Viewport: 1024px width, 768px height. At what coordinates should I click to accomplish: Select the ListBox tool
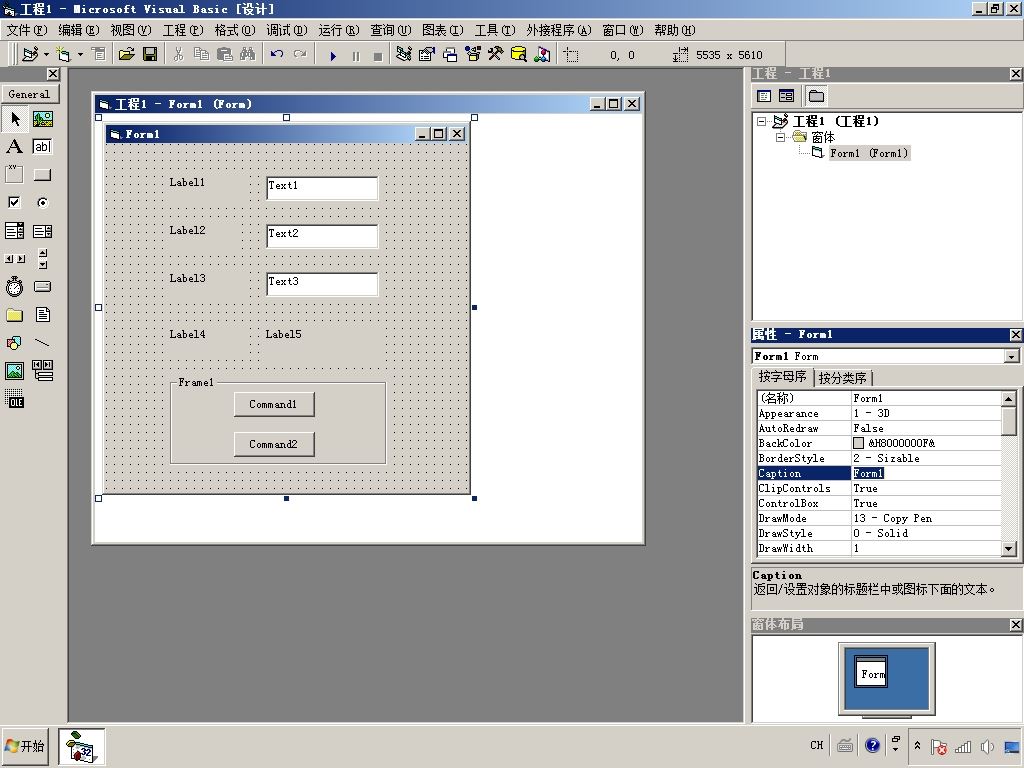coord(42,231)
